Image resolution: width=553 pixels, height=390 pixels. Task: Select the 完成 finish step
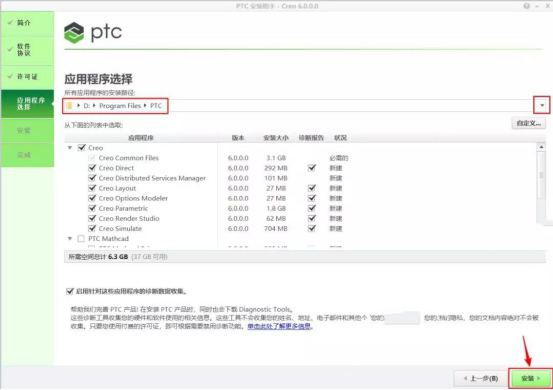tap(28, 155)
